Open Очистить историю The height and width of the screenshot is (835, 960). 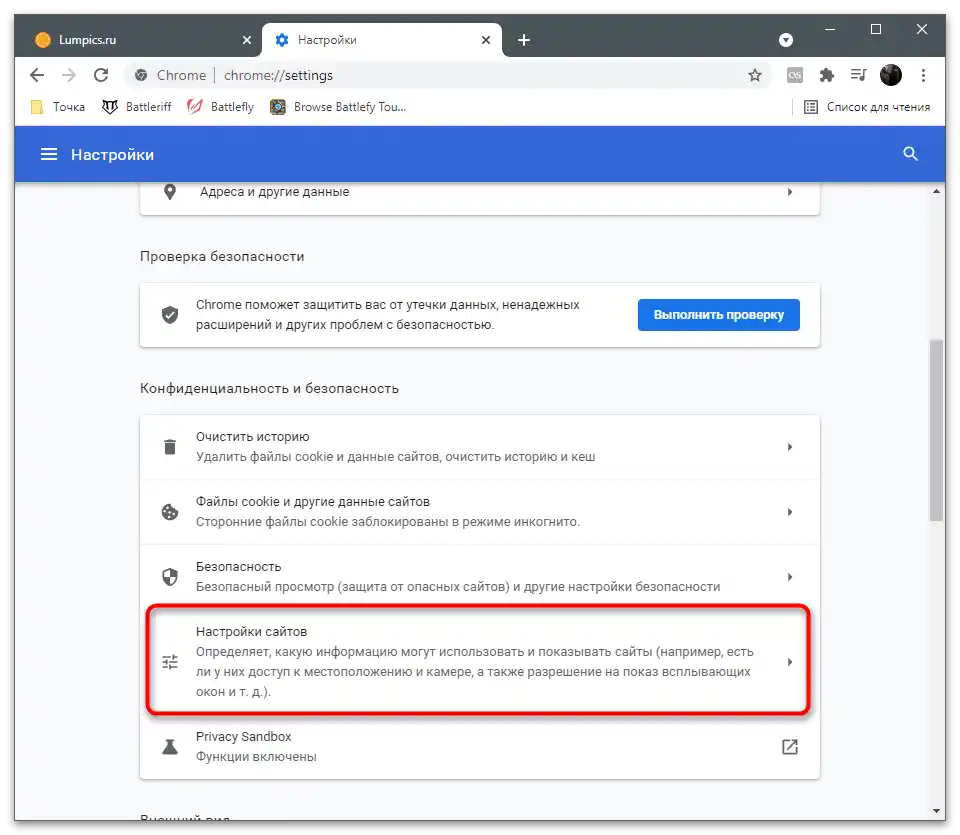tap(480, 447)
